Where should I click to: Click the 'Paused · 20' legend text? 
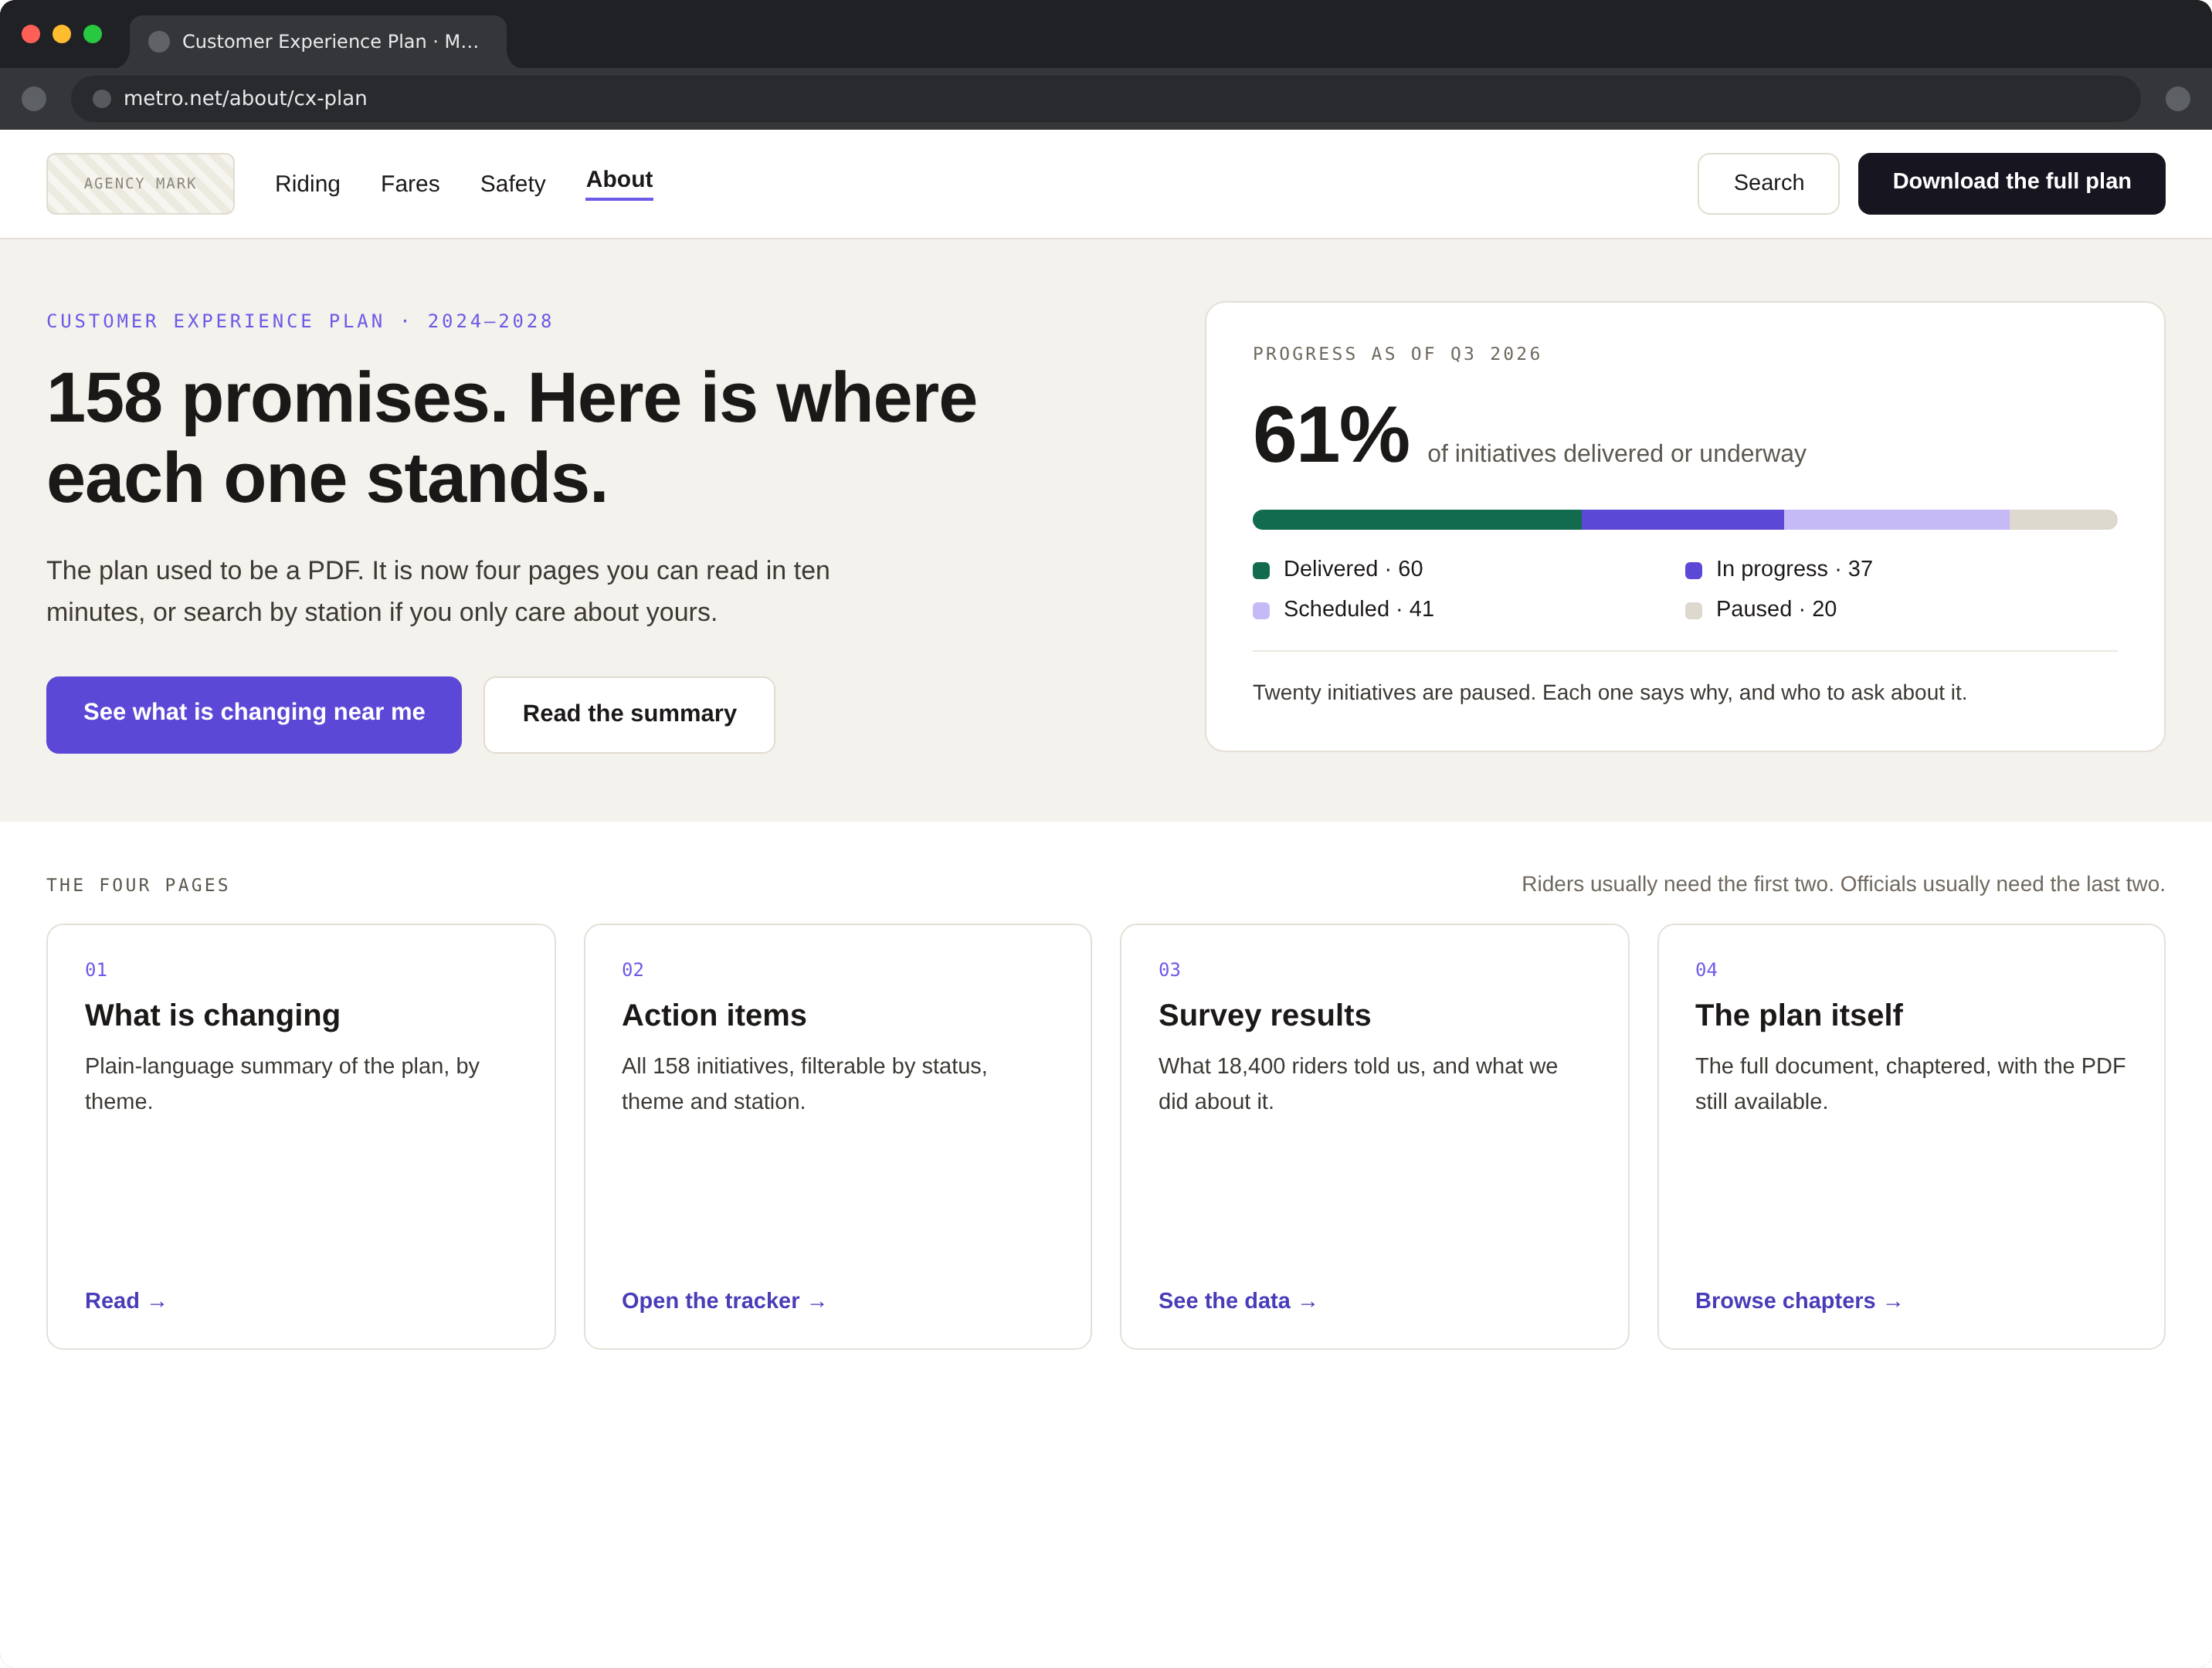click(x=1776, y=609)
